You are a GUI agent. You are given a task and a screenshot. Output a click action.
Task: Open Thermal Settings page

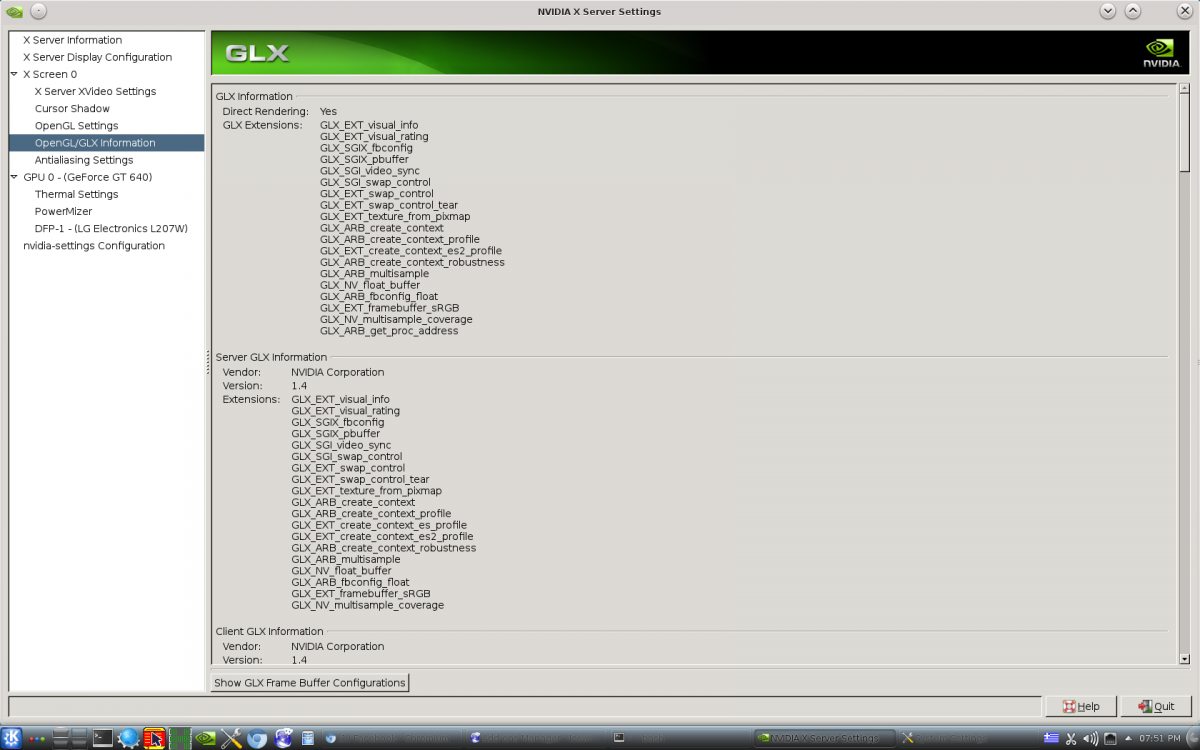point(76,194)
